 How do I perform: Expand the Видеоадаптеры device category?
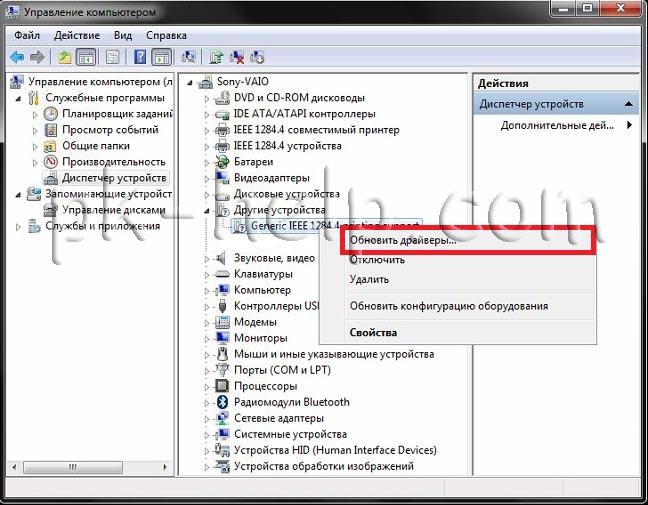point(208,178)
